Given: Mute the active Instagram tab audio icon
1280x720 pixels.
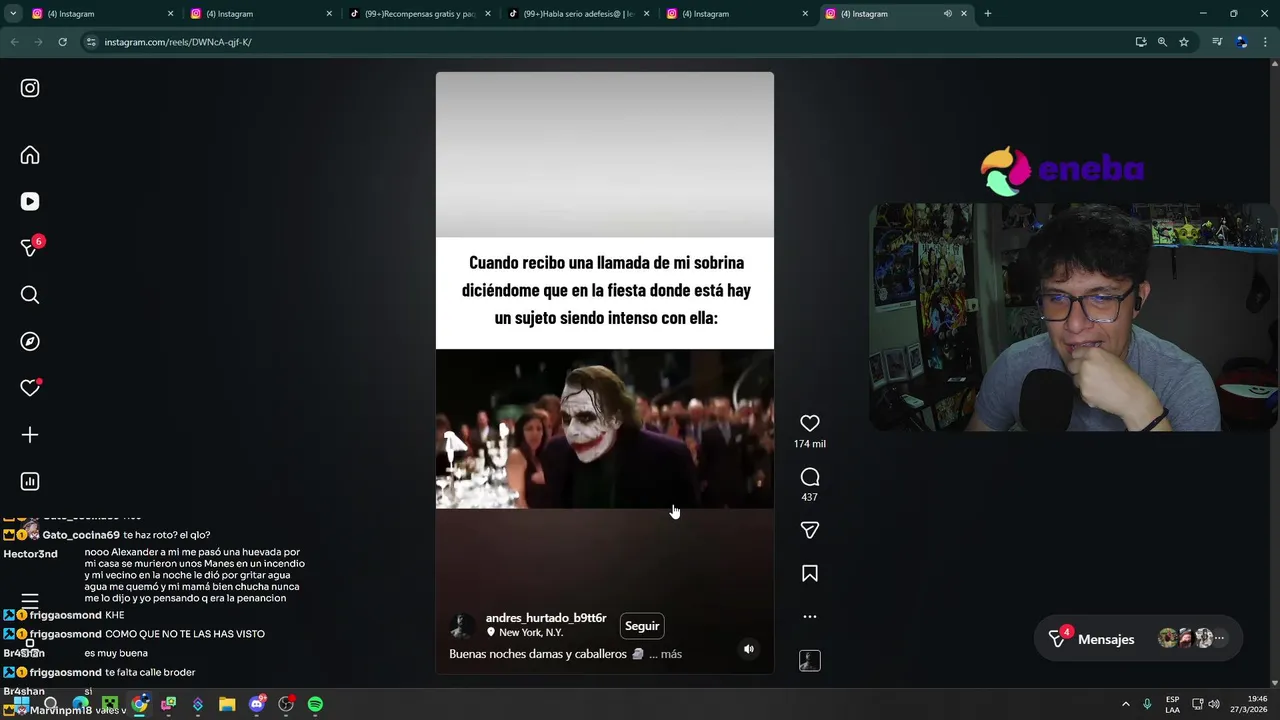Looking at the screenshot, I should pyautogui.click(x=947, y=14).
